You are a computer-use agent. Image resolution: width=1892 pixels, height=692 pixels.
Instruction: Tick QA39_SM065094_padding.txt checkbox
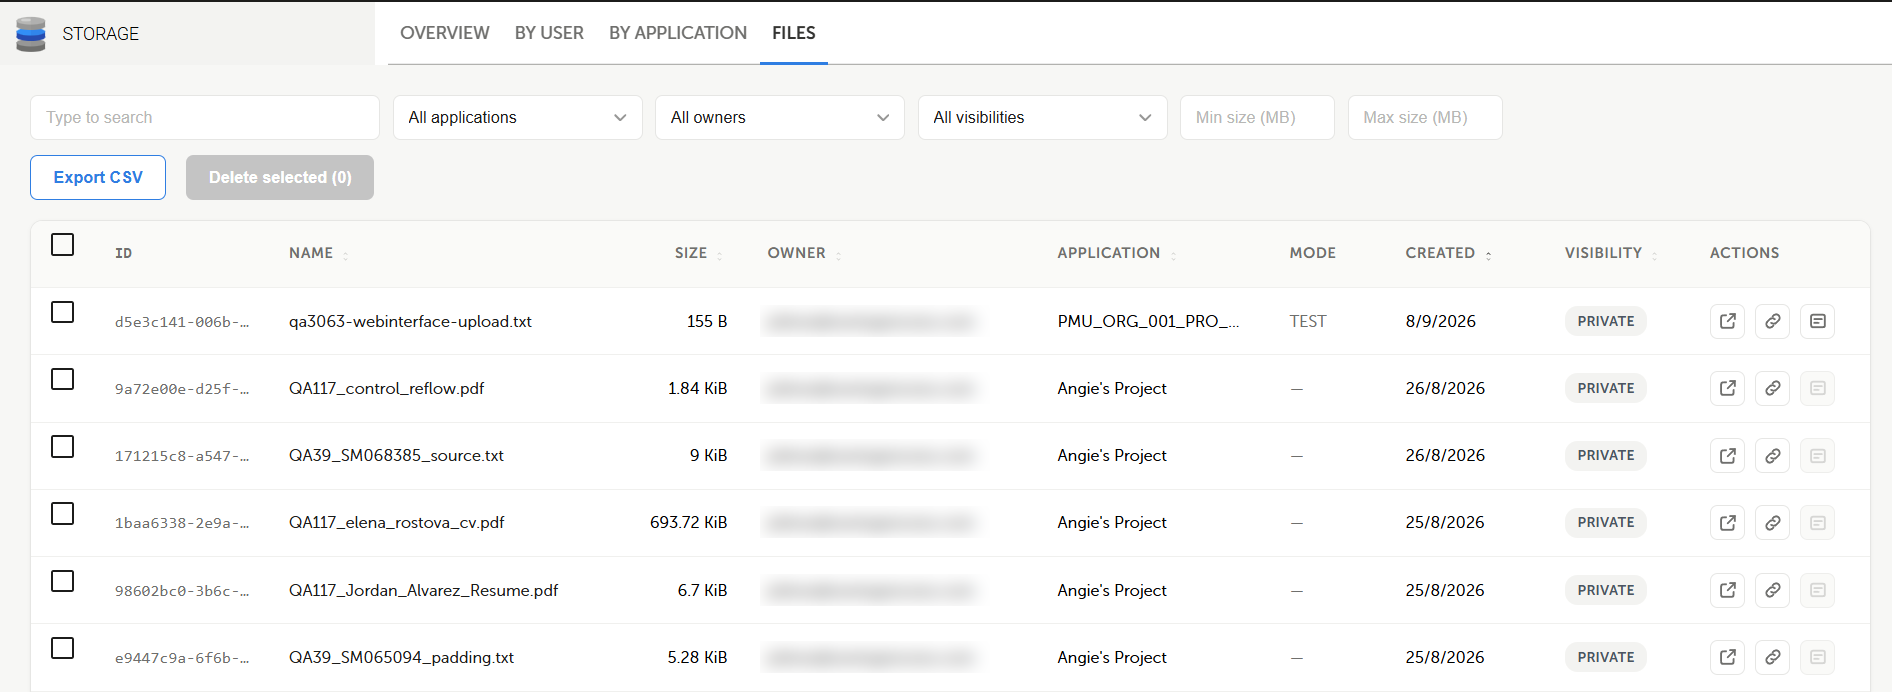(x=62, y=648)
